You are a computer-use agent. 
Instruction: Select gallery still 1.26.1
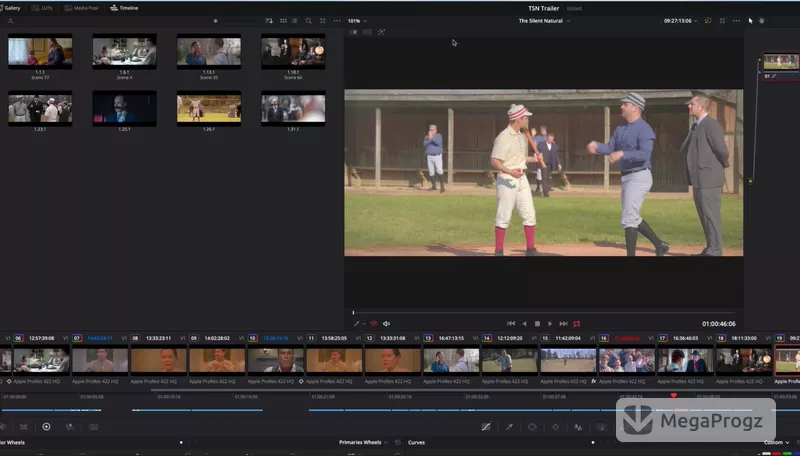pyautogui.click(x=209, y=109)
